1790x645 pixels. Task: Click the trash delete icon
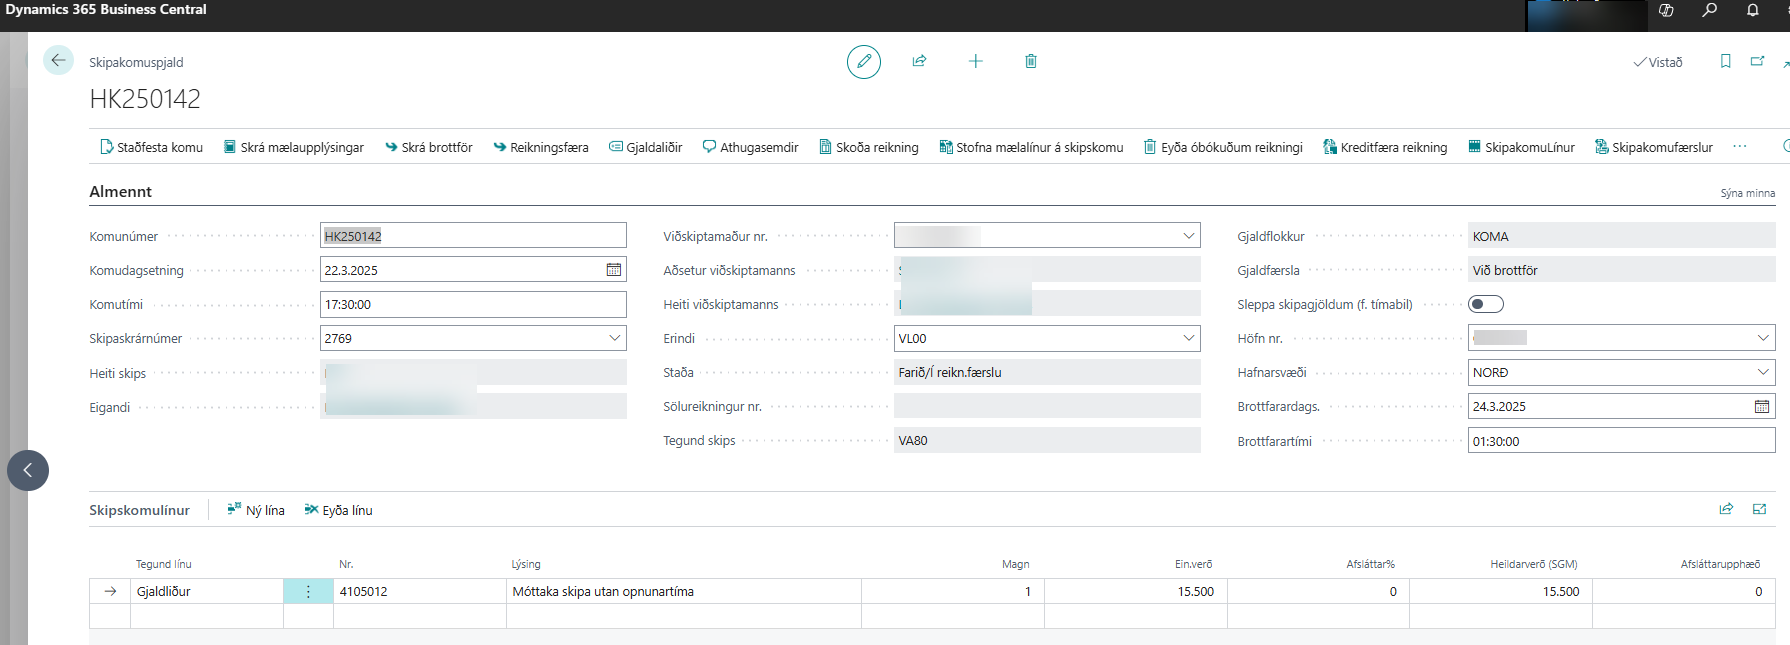click(x=1030, y=62)
